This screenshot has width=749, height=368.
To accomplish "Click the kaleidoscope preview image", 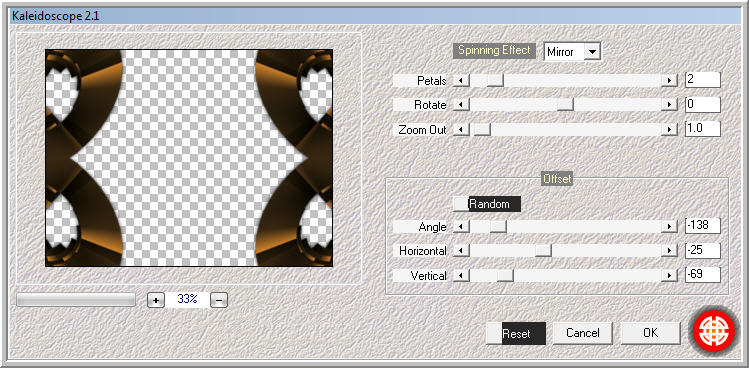I will (189, 158).
